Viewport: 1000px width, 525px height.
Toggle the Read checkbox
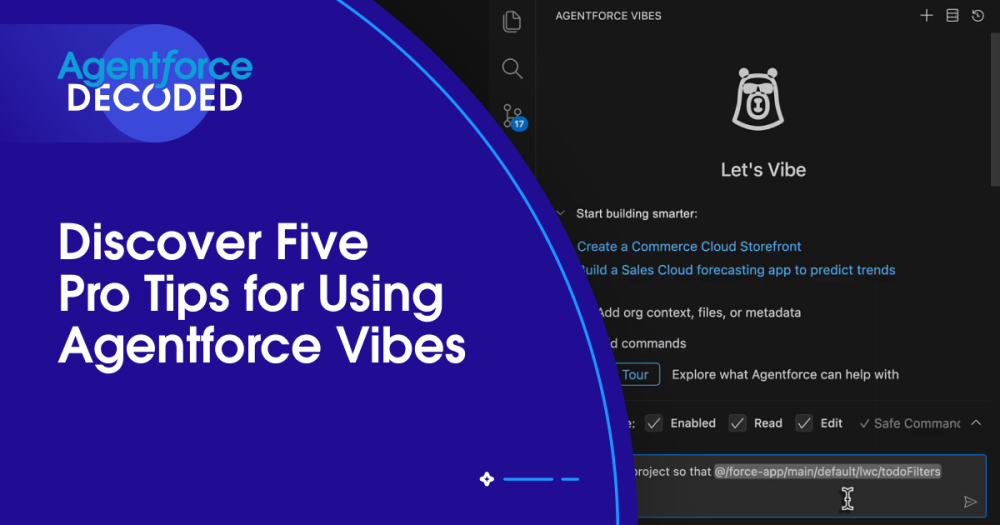coord(737,423)
